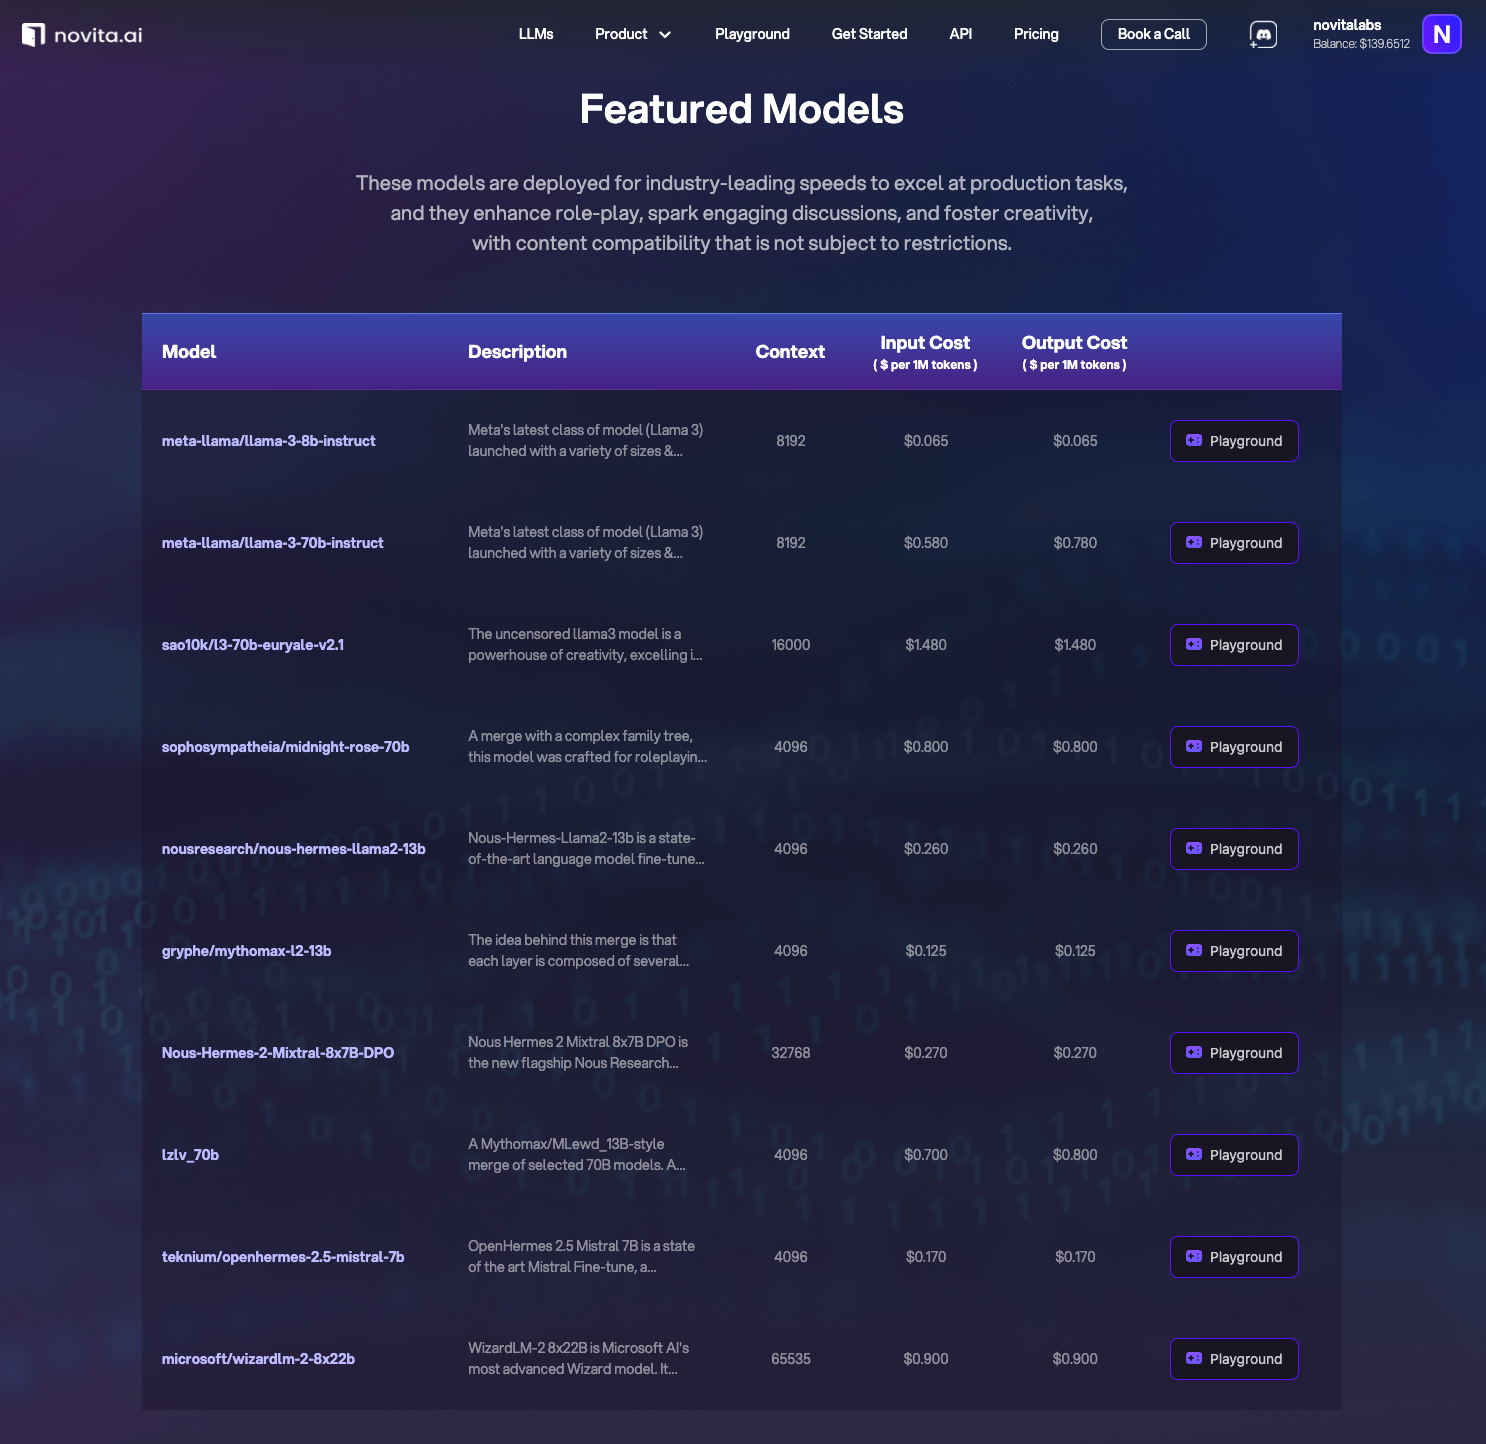
Task: Open the gryphe/mythomax-l2-13b model link
Action: 247,951
